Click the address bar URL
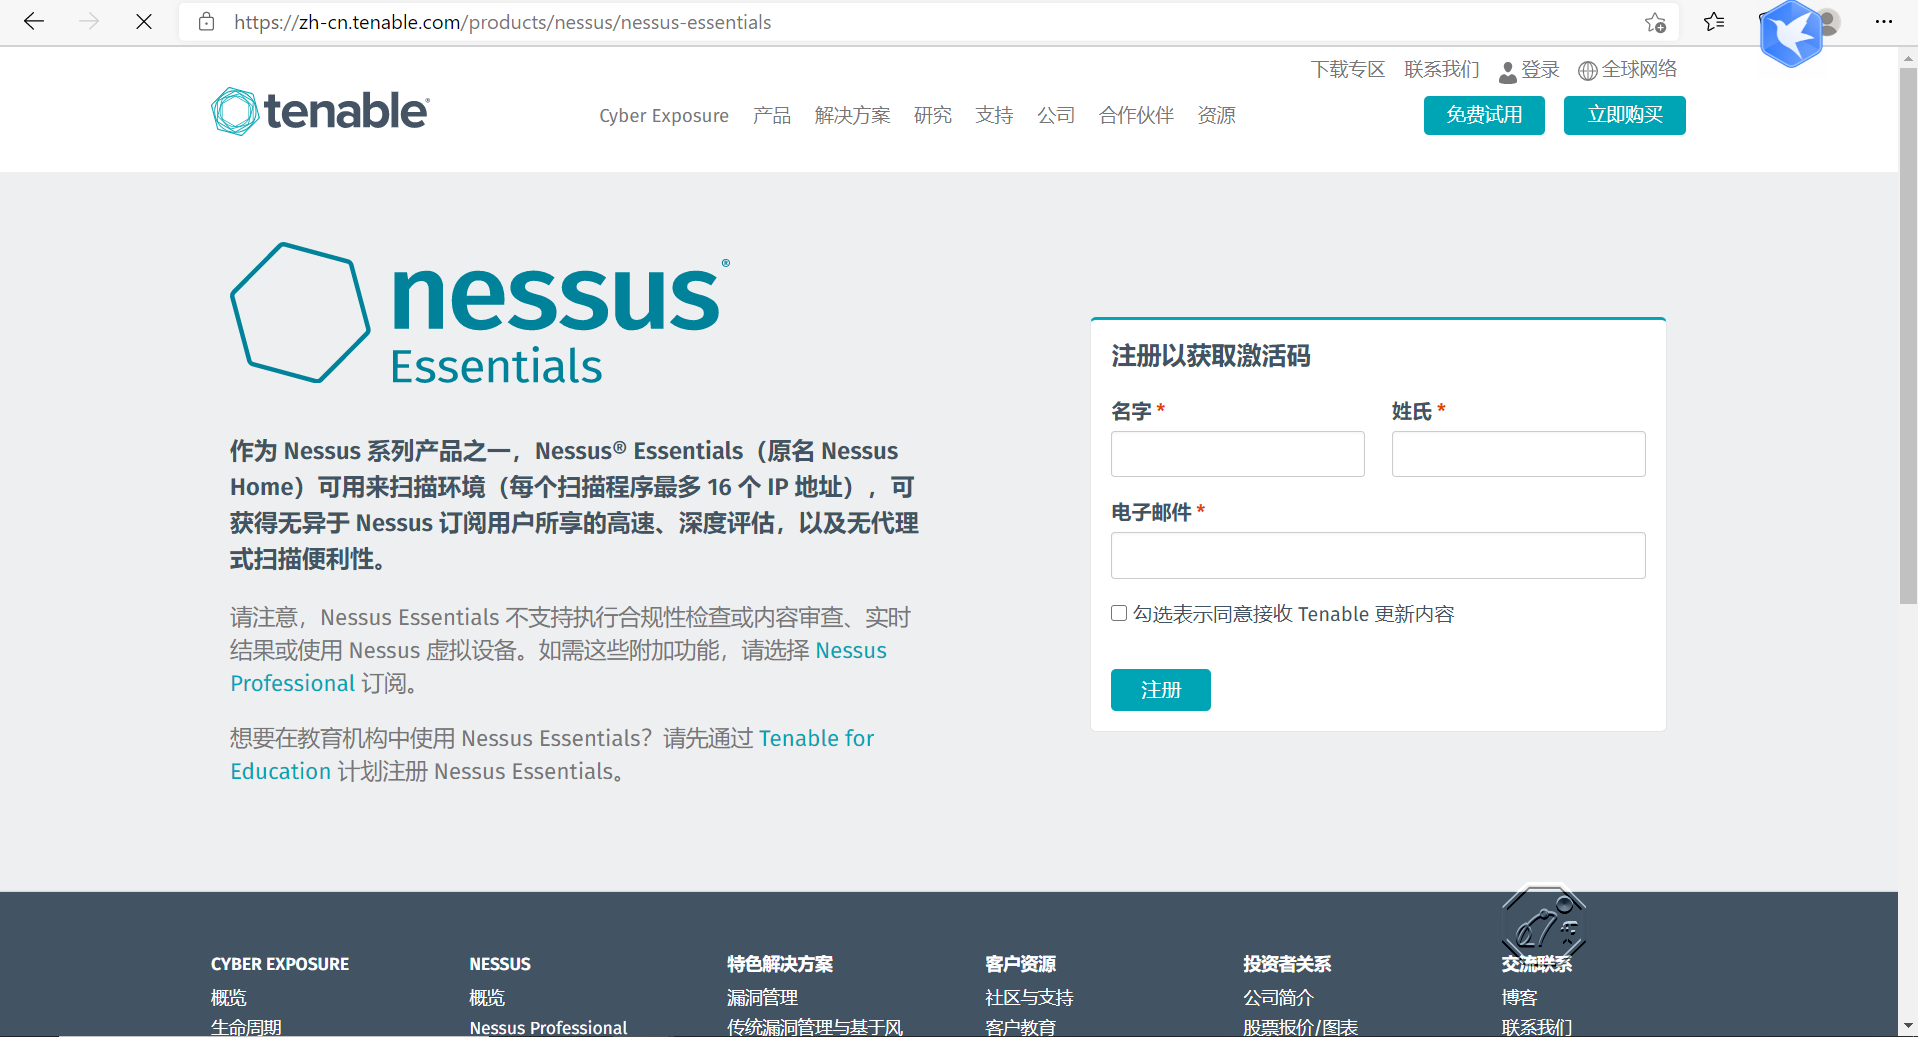Viewport: 1918px width, 1037px height. 503,22
